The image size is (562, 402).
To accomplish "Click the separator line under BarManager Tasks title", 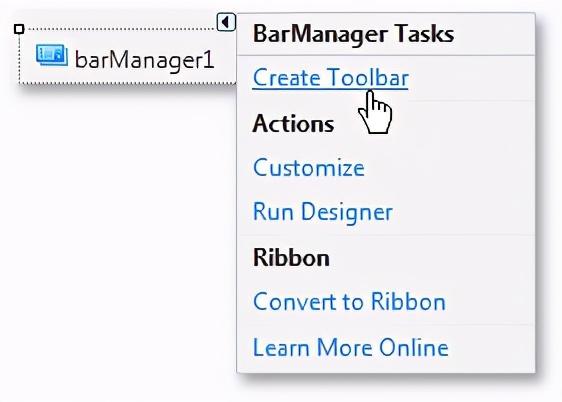I will click(x=386, y=55).
